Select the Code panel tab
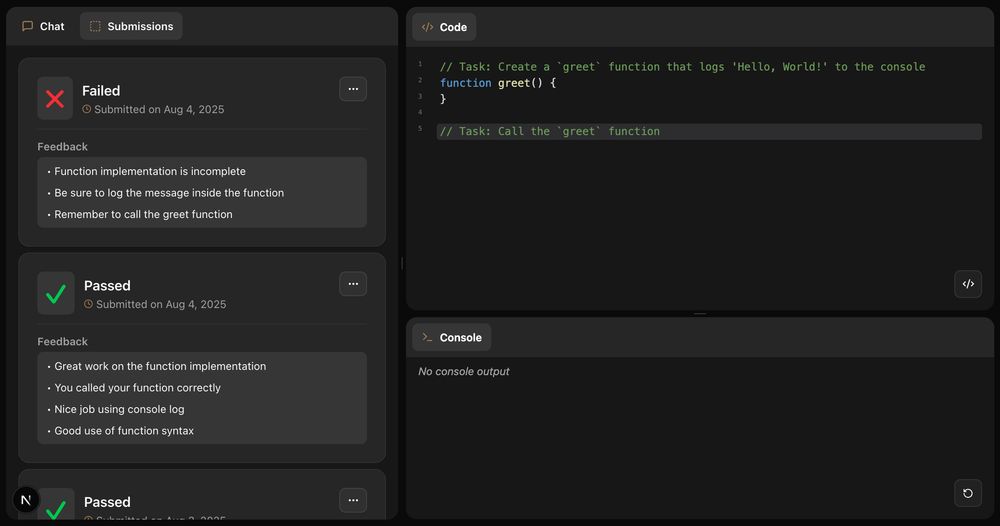Image resolution: width=1000 pixels, height=526 pixels. coord(444,27)
